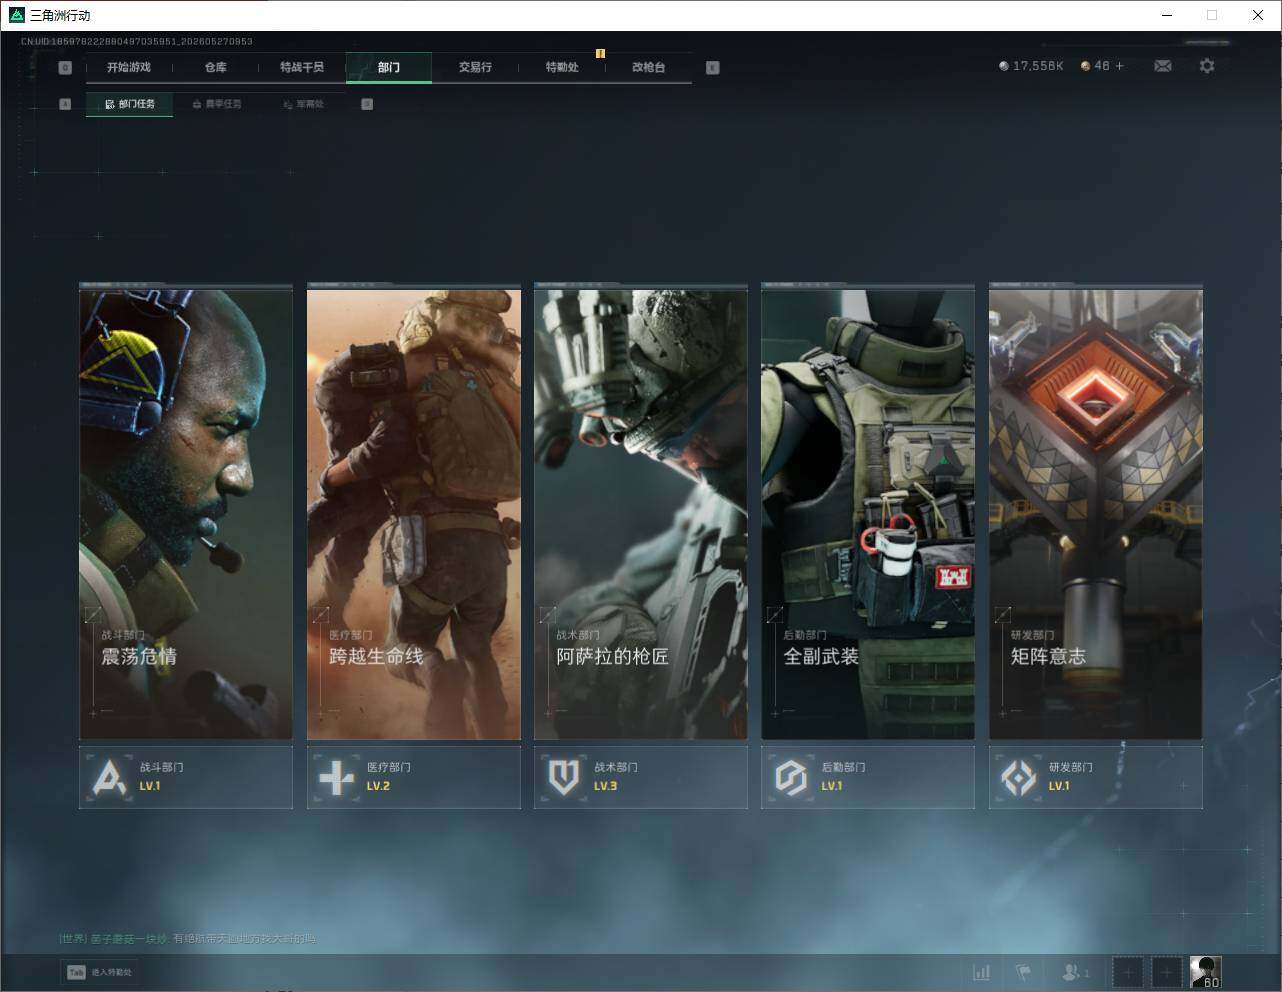Viewport: 1282px width, 992px height.
Task: Open the 震荡危情 combat department card
Action: 186,513
